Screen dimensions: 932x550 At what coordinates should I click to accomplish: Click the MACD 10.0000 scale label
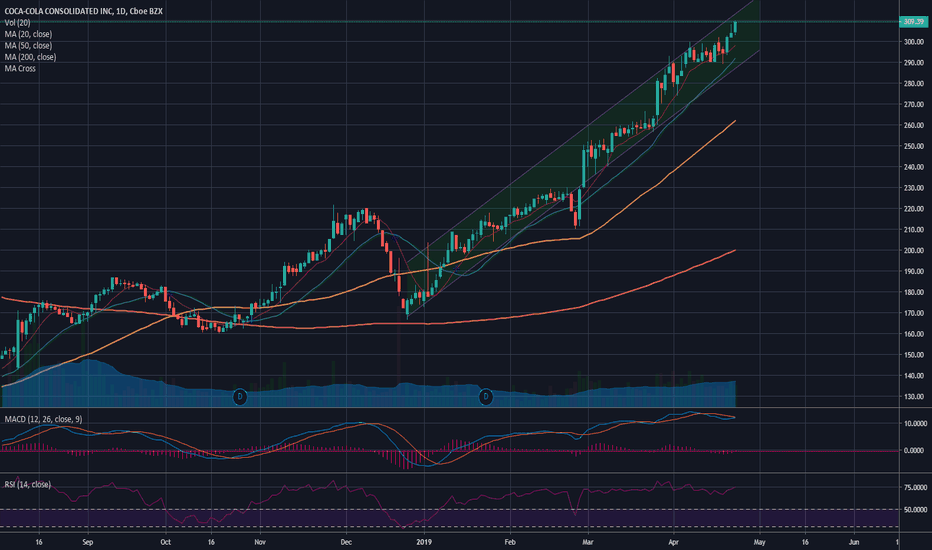(x=915, y=423)
